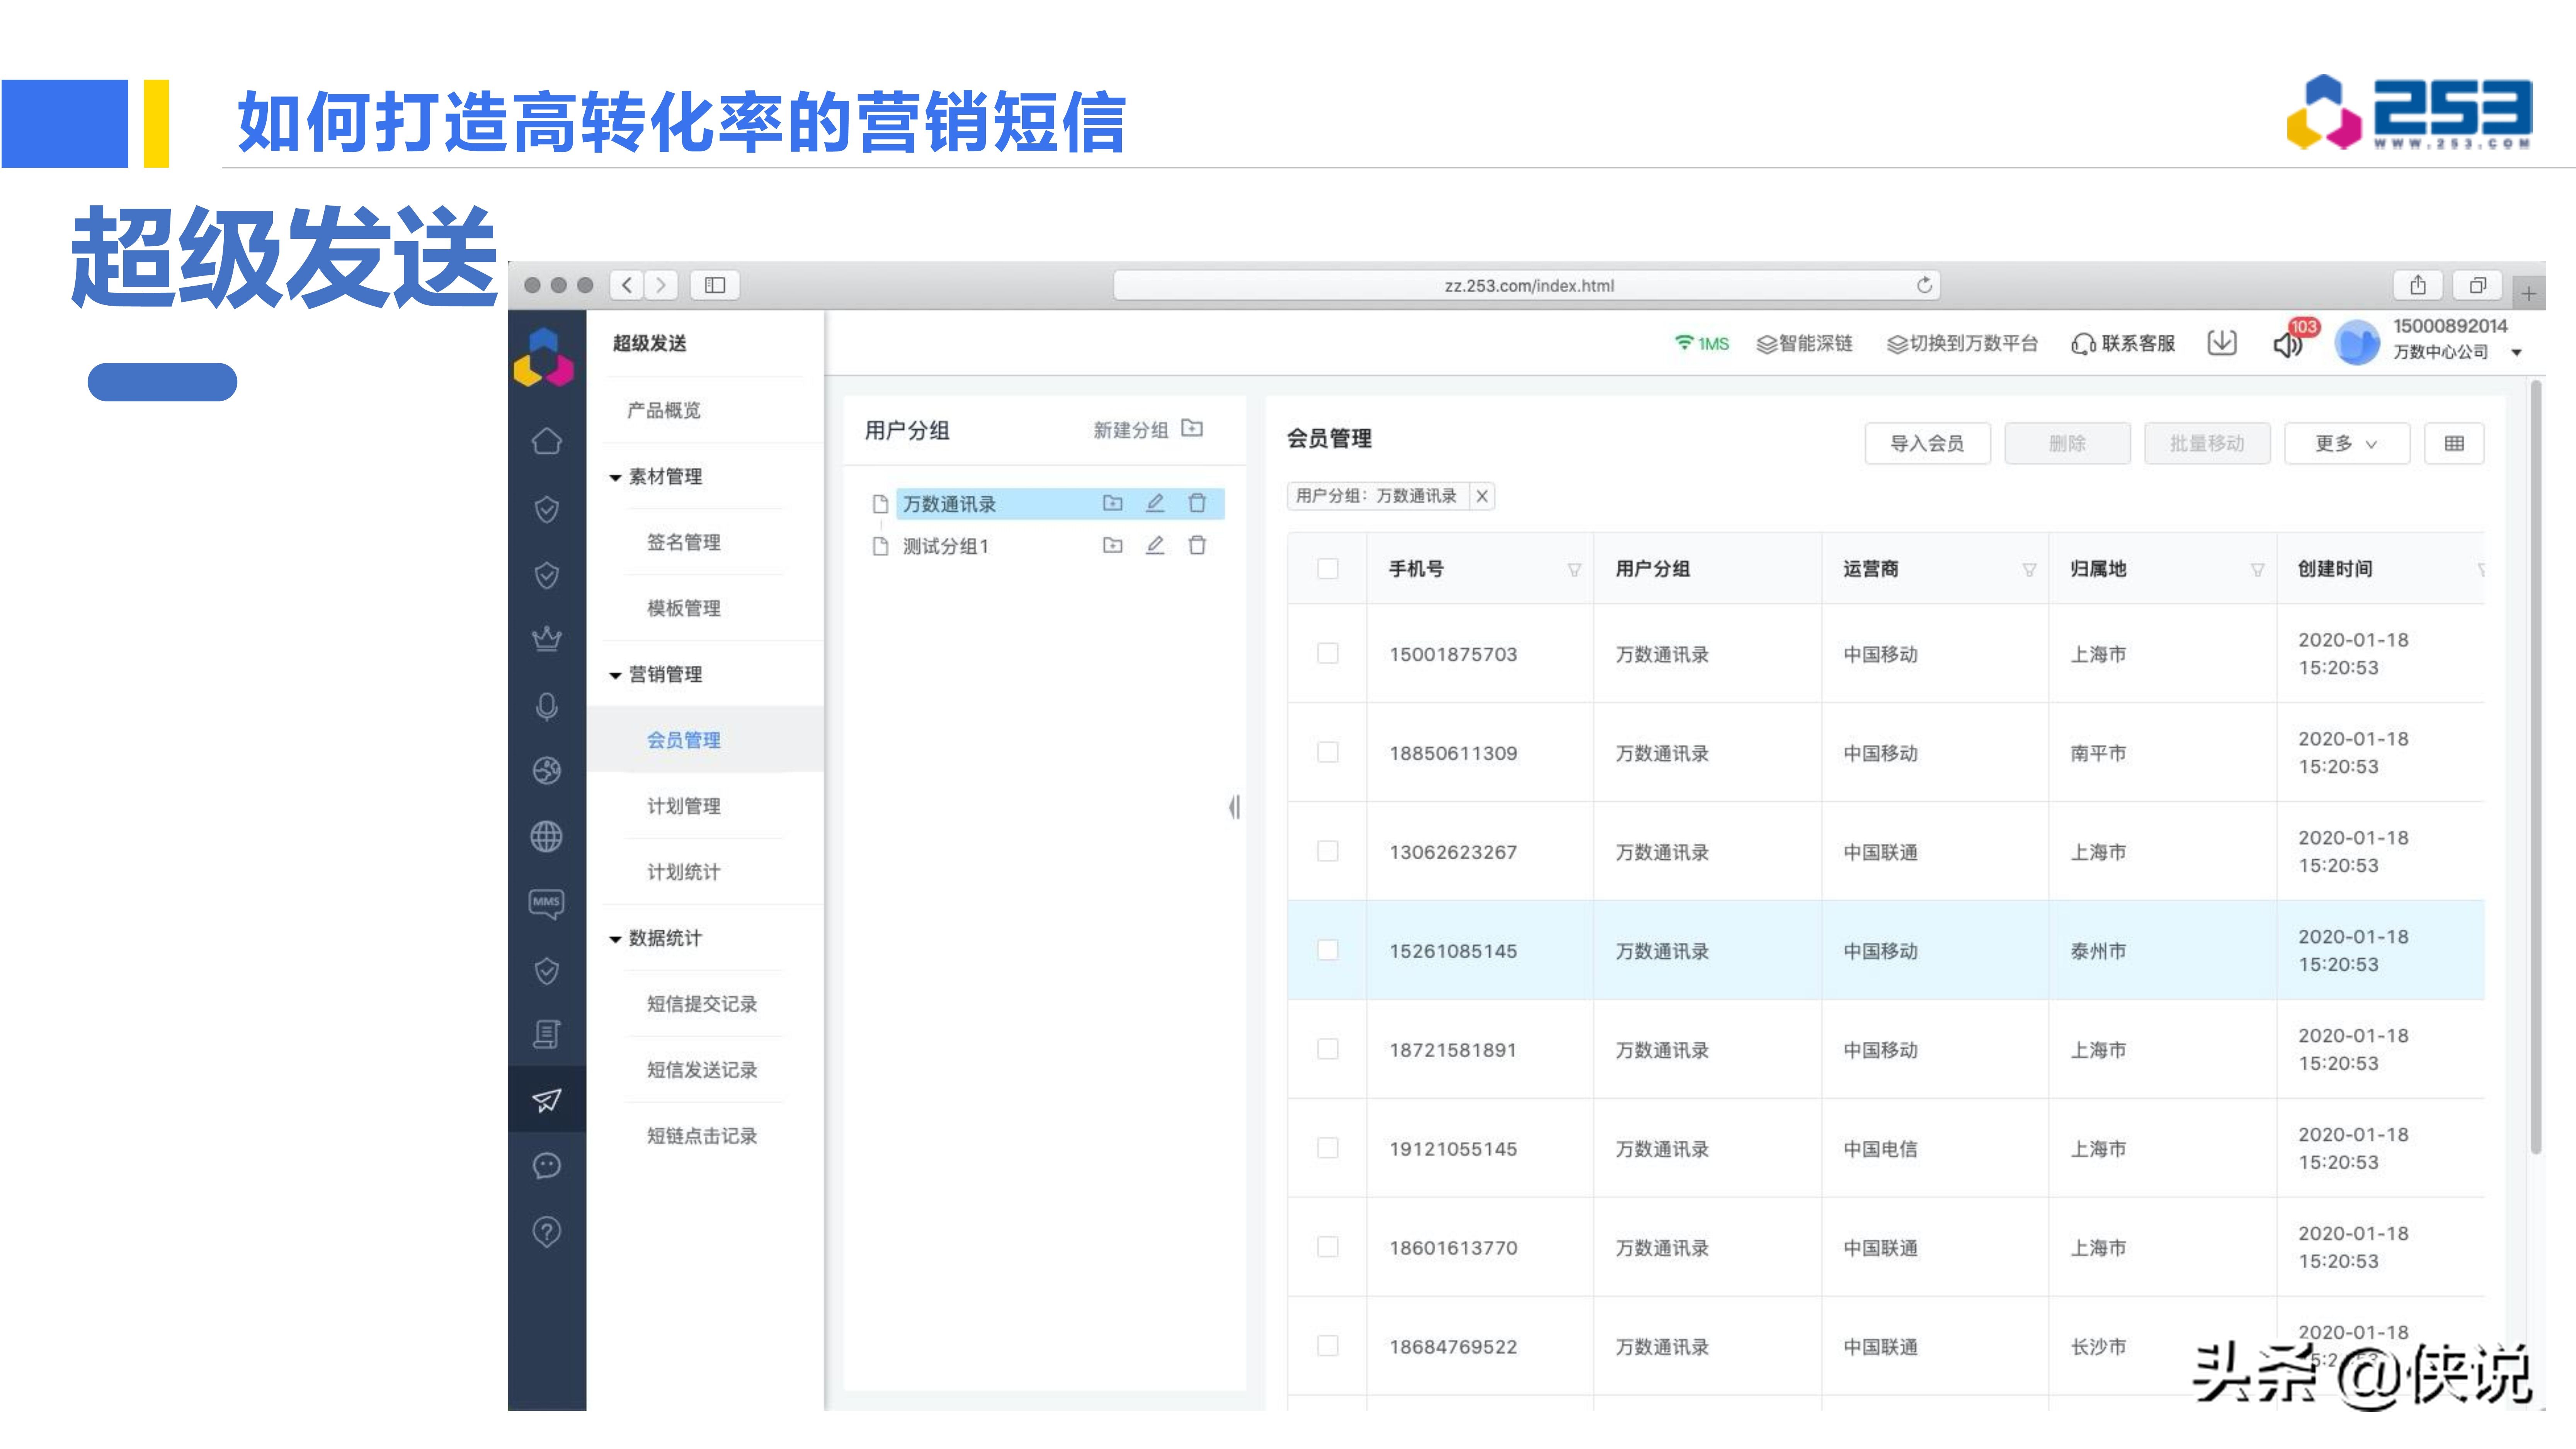Go to 短信发送记录 menu item

click(702, 1070)
